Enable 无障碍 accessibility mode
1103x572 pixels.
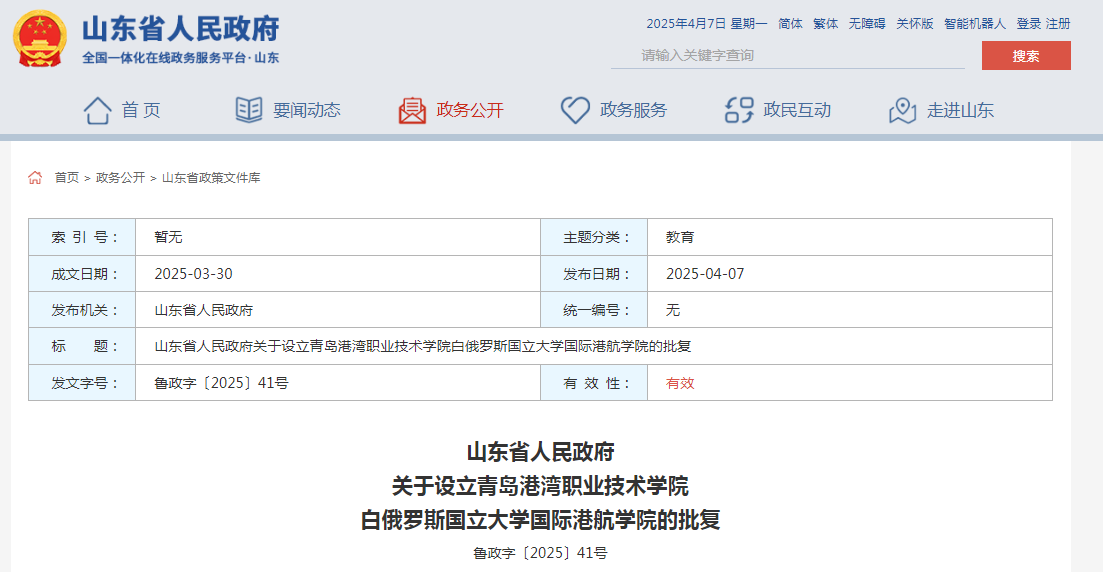867,24
